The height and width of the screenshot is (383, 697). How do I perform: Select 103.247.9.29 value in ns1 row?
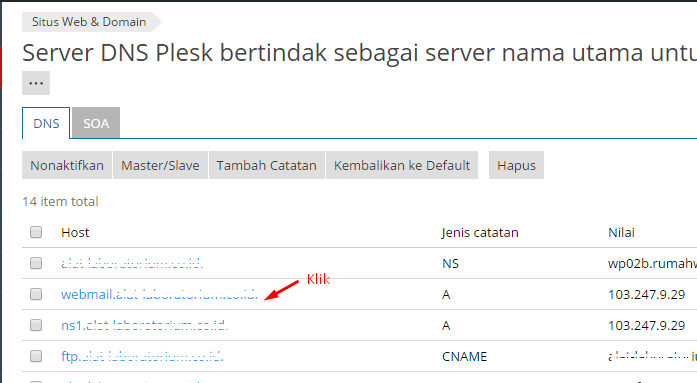coord(646,326)
